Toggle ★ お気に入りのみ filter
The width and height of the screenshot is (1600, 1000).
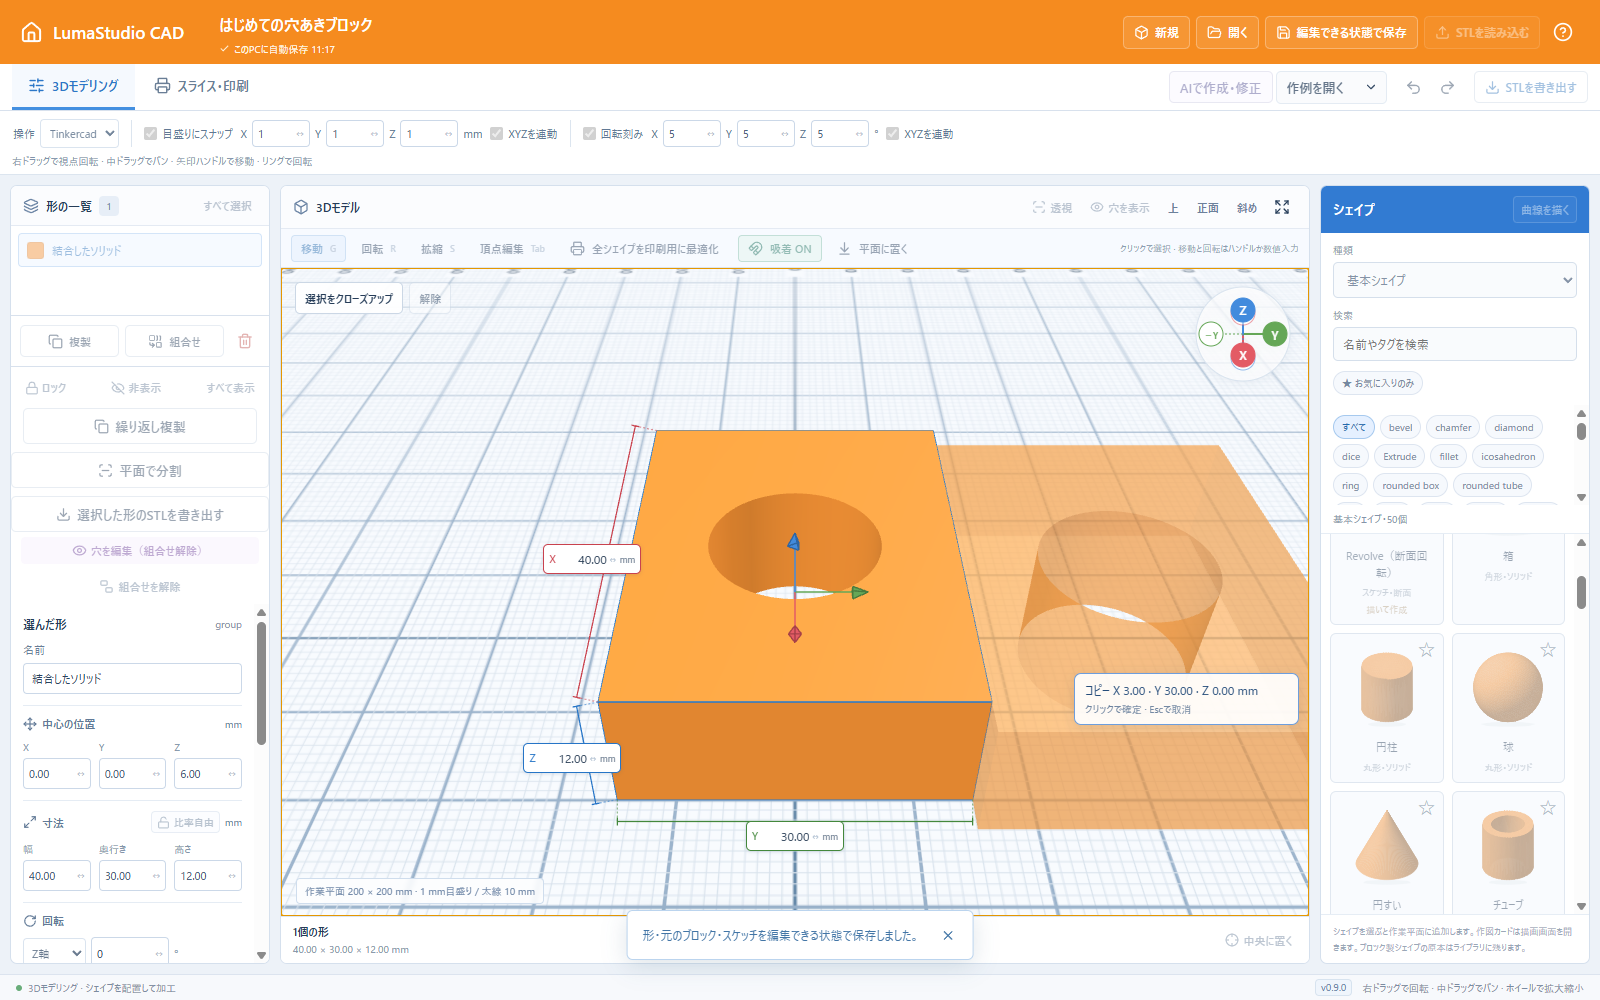pos(1378,383)
